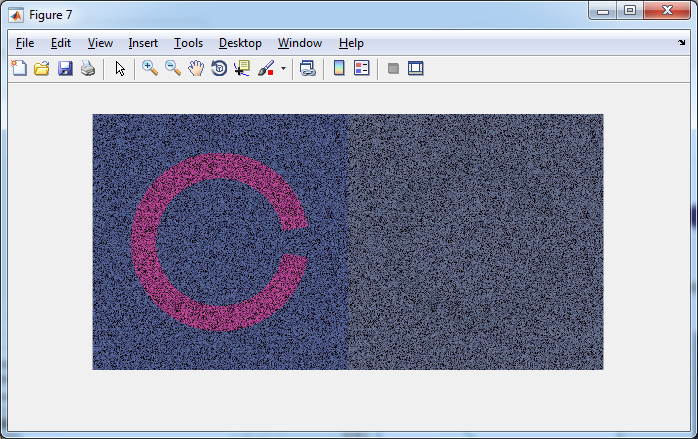Image resolution: width=698 pixels, height=439 pixels.
Task: Save the figure with the floppy disk icon
Action: (x=65, y=68)
